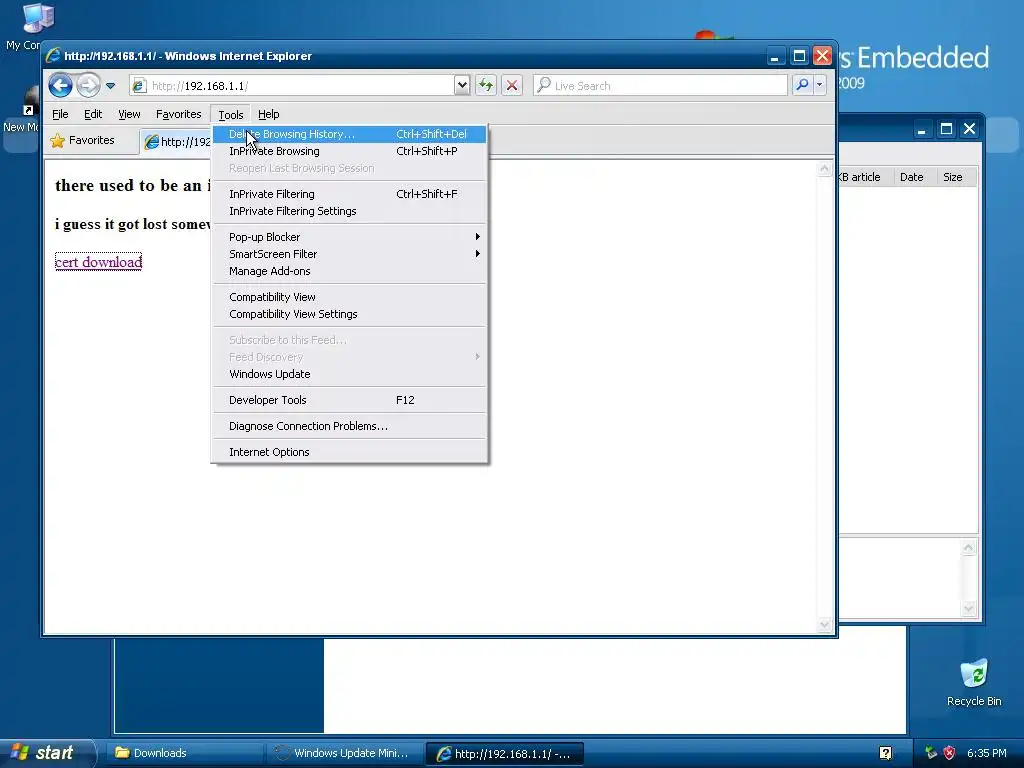Select Windows Update in Tools menu

349,374
